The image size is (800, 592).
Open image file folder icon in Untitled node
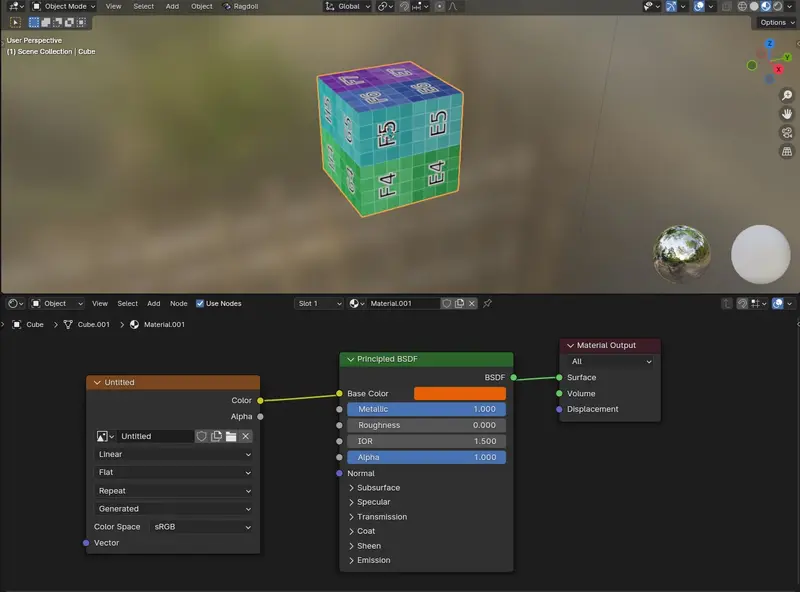pyautogui.click(x=230, y=436)
